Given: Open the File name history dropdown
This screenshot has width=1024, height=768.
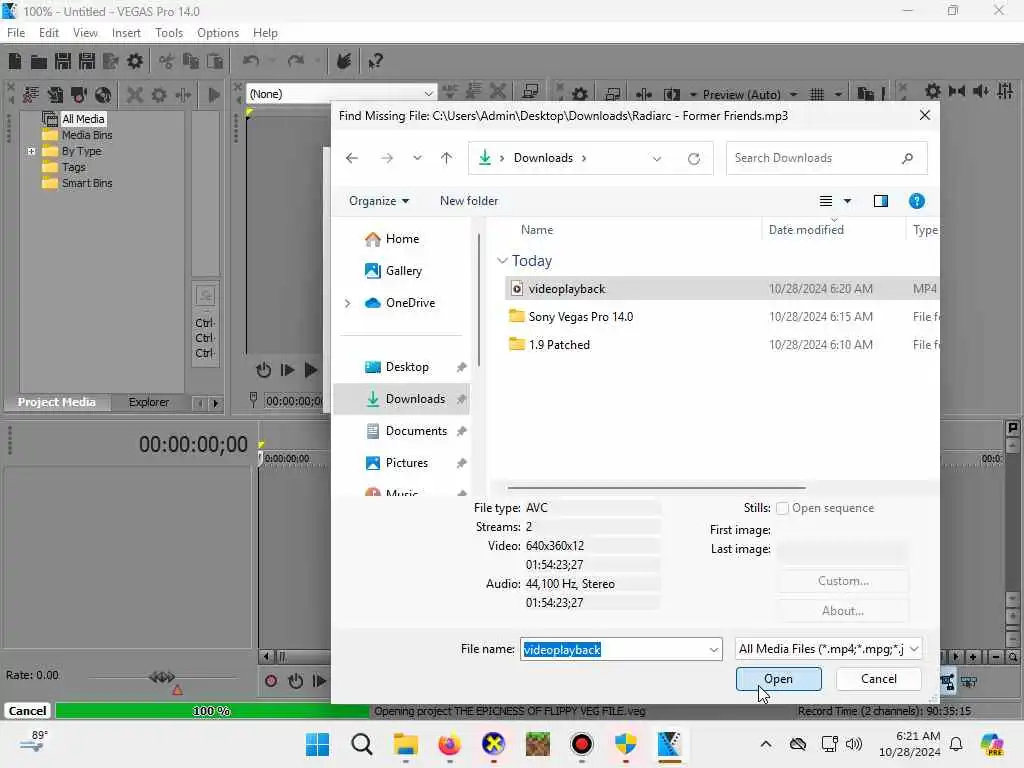Looking at the screenshot, I should (714, 650).
